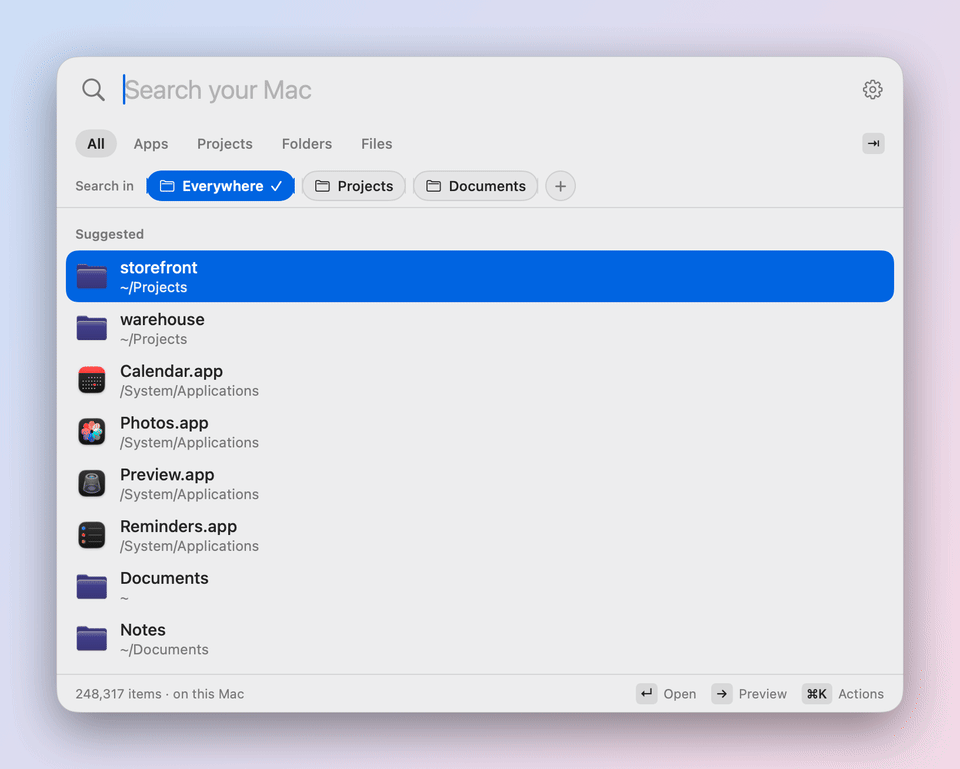Click the right-arrow Preview key icon
This screenshot has width=960, height=769.
tap(722, 694)
